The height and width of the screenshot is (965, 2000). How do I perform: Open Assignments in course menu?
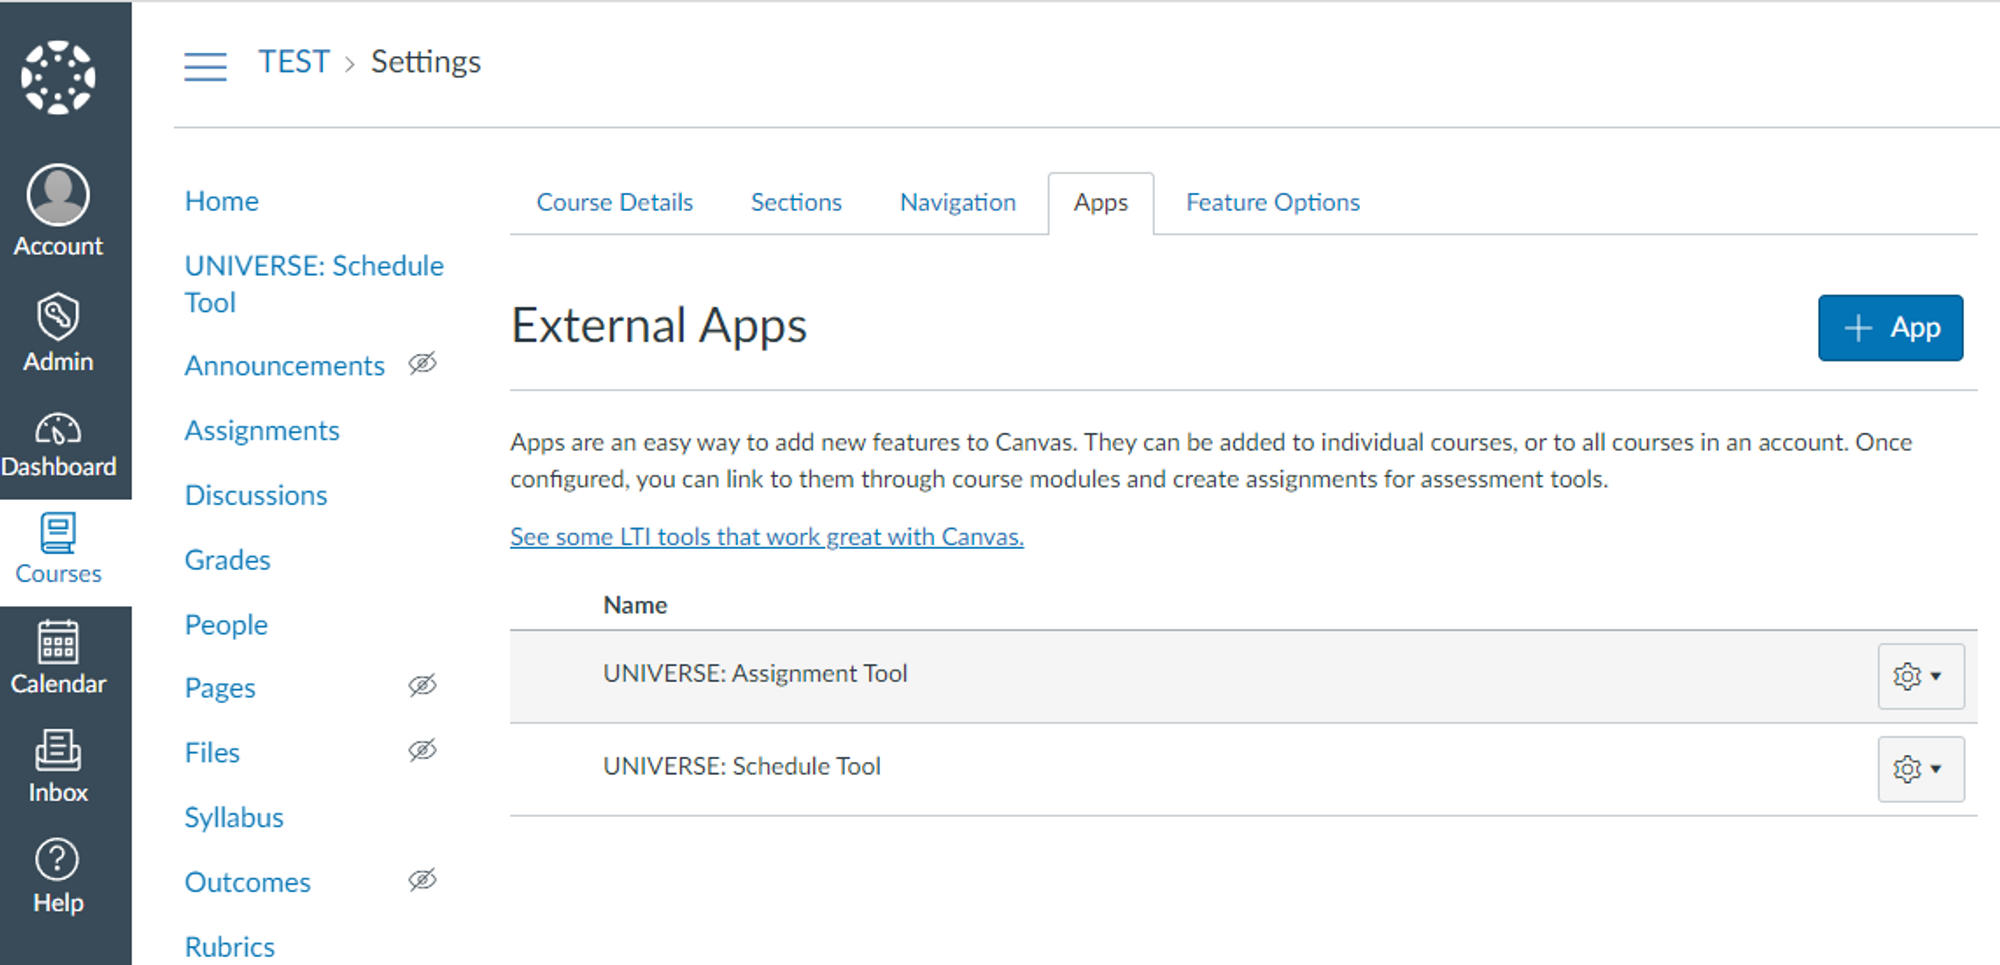262,431
